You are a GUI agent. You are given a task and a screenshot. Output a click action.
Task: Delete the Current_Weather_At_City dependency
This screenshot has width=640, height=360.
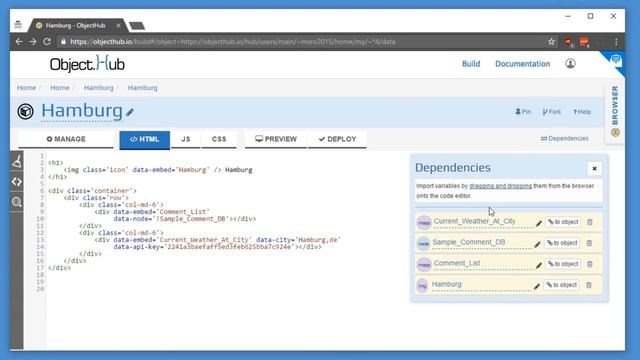[590, 222]
